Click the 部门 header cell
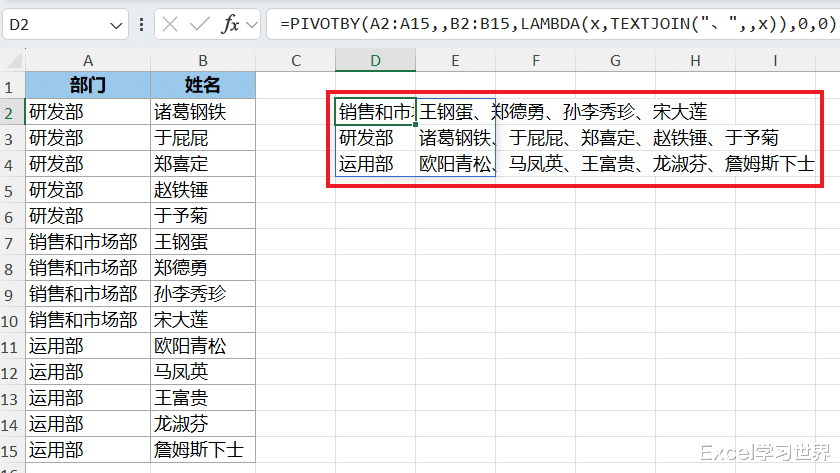The image size is (840, 473). [x=88, y=85]
